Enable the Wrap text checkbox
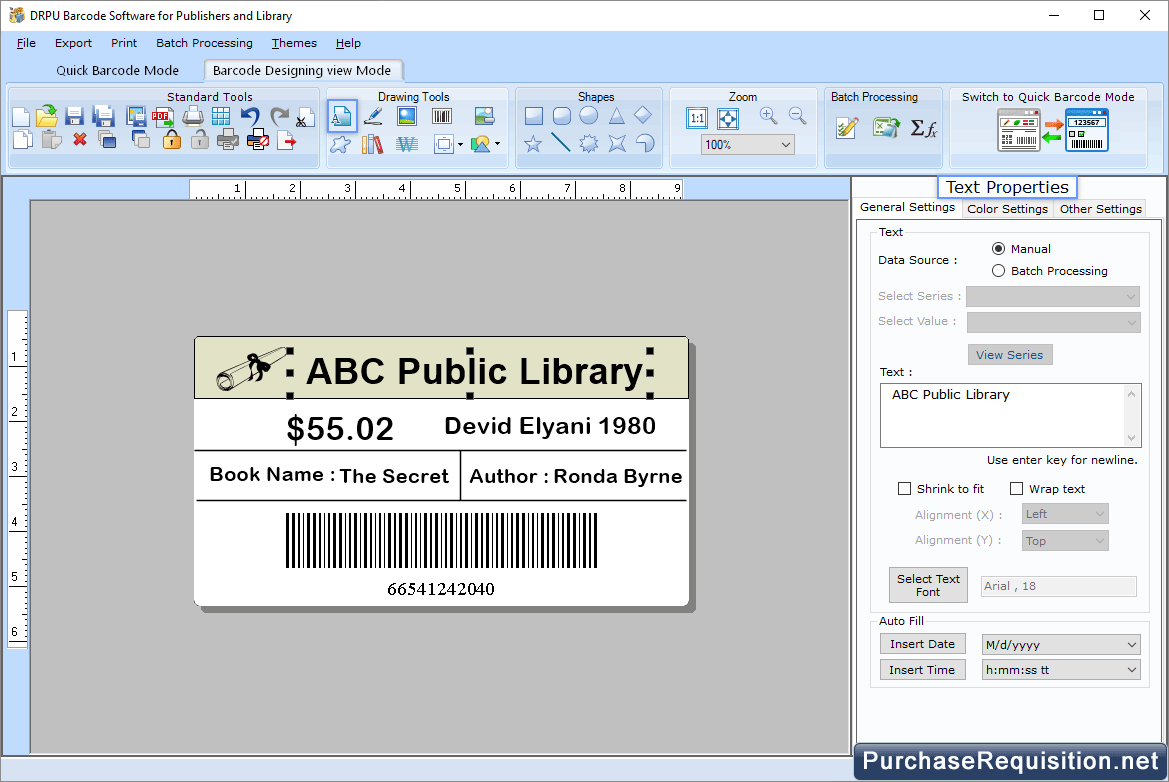Viewport: 1169px width, 782px height. (x=1017, y=488)
